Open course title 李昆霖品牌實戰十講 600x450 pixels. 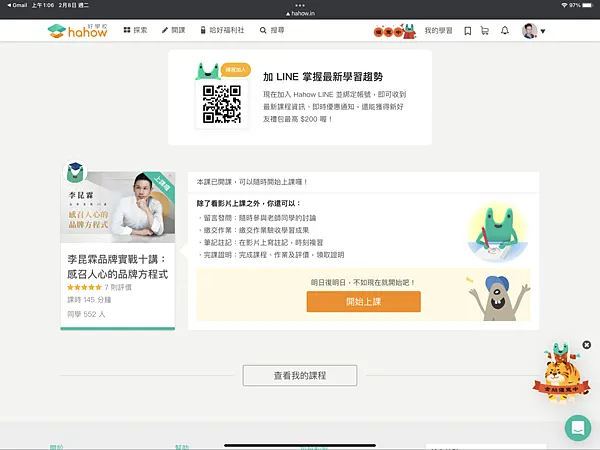117,267
